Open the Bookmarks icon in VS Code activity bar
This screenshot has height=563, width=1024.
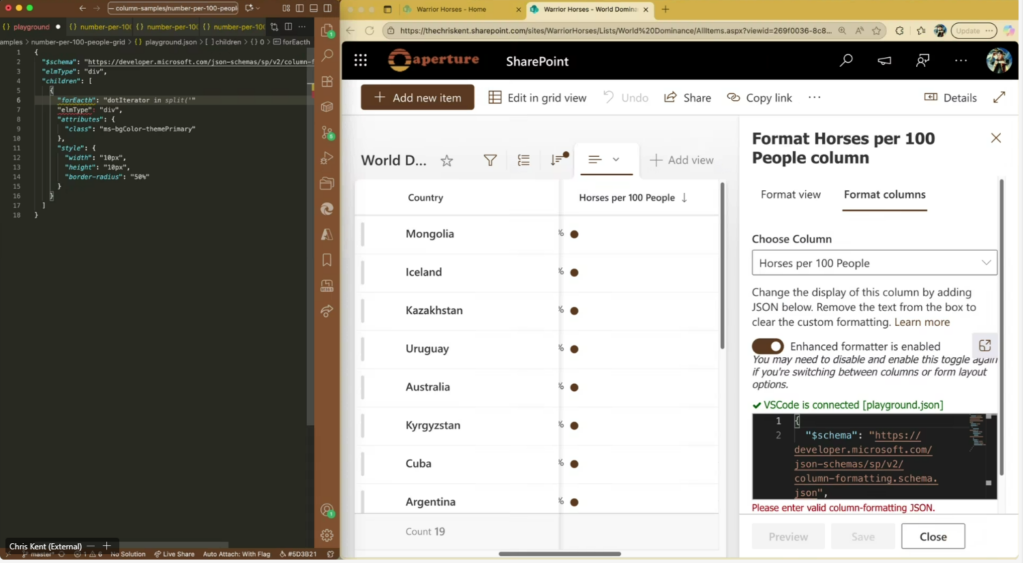coord(327,260)
